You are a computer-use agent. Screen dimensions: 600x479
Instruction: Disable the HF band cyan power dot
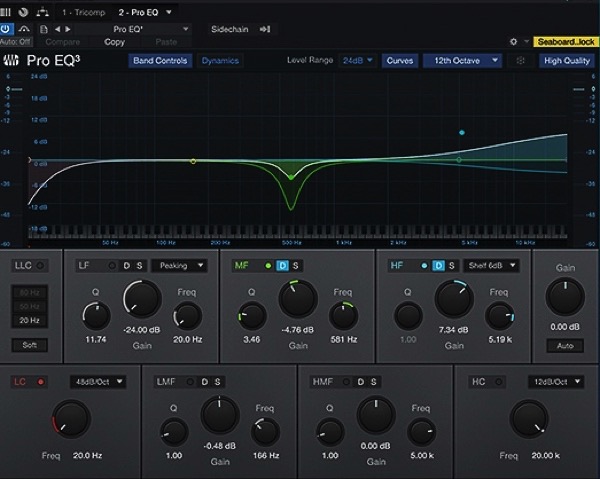[x=424, y=266]
